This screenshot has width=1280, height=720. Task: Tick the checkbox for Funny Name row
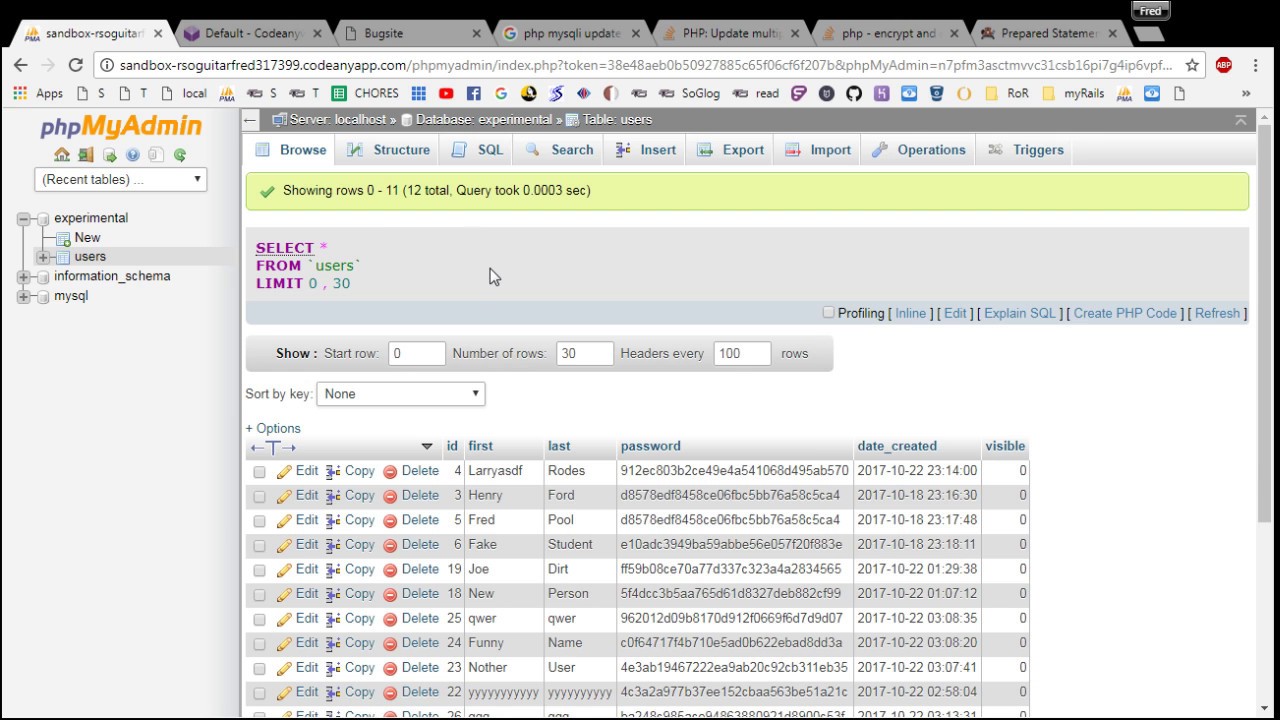260,644
